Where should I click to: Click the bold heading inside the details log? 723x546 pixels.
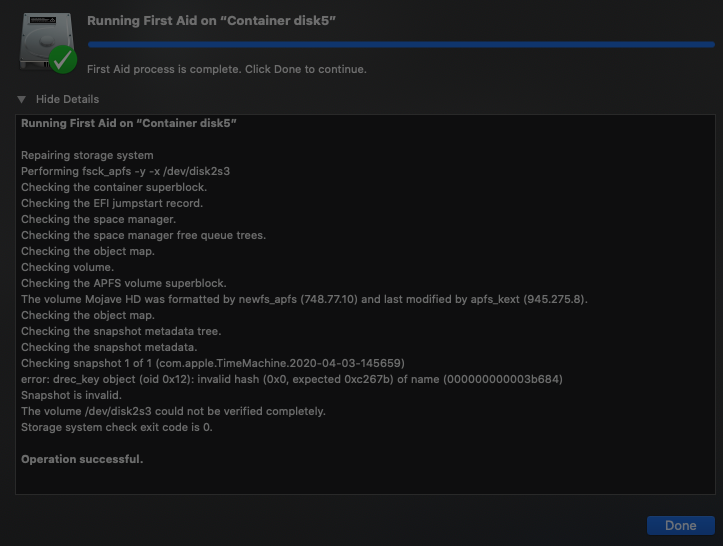[128, 123]
